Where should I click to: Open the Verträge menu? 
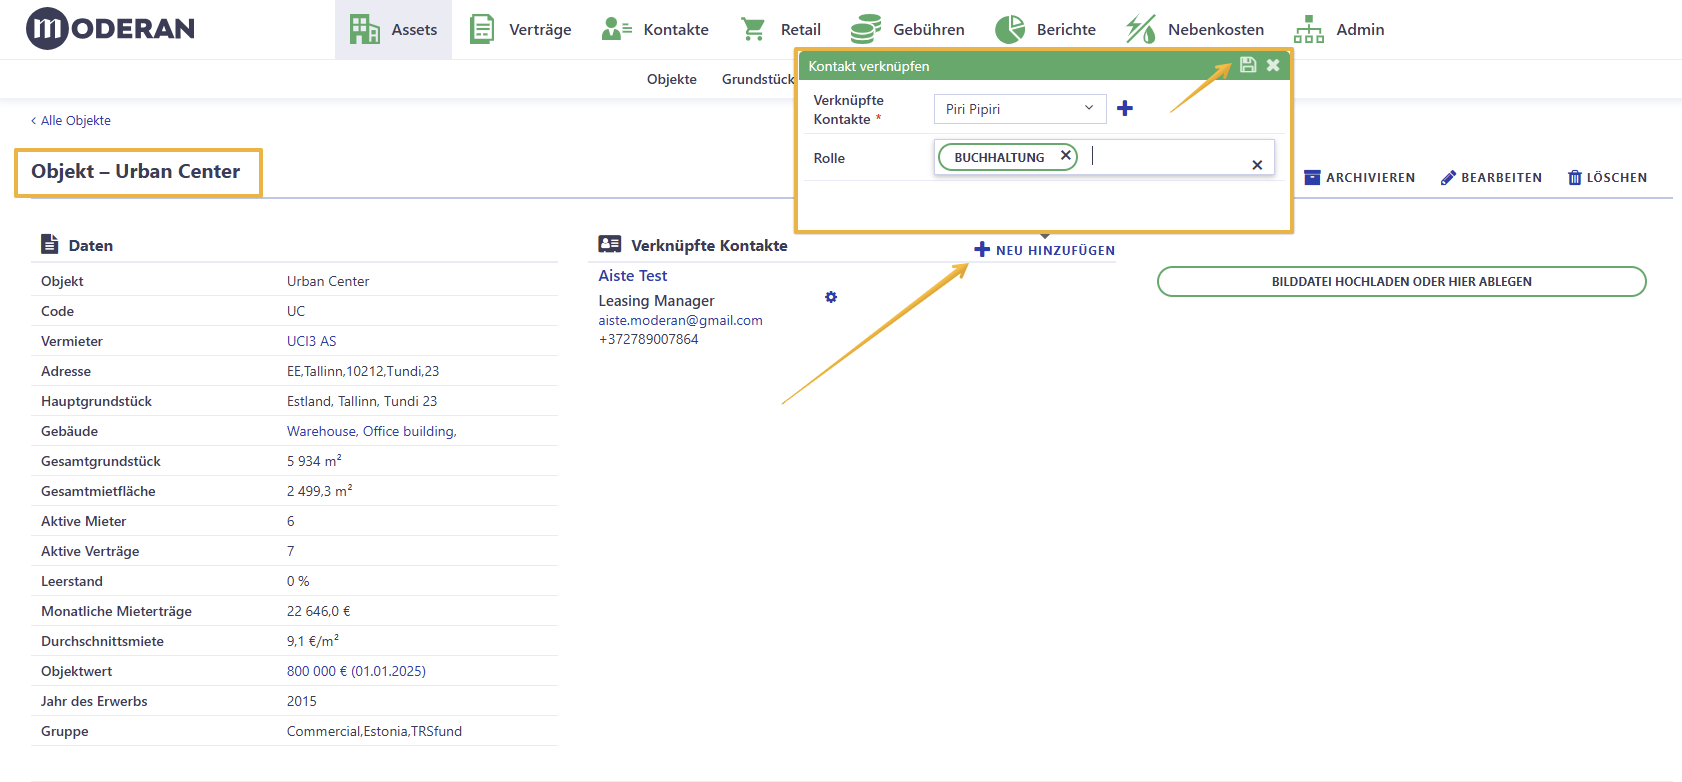point(521,30)
